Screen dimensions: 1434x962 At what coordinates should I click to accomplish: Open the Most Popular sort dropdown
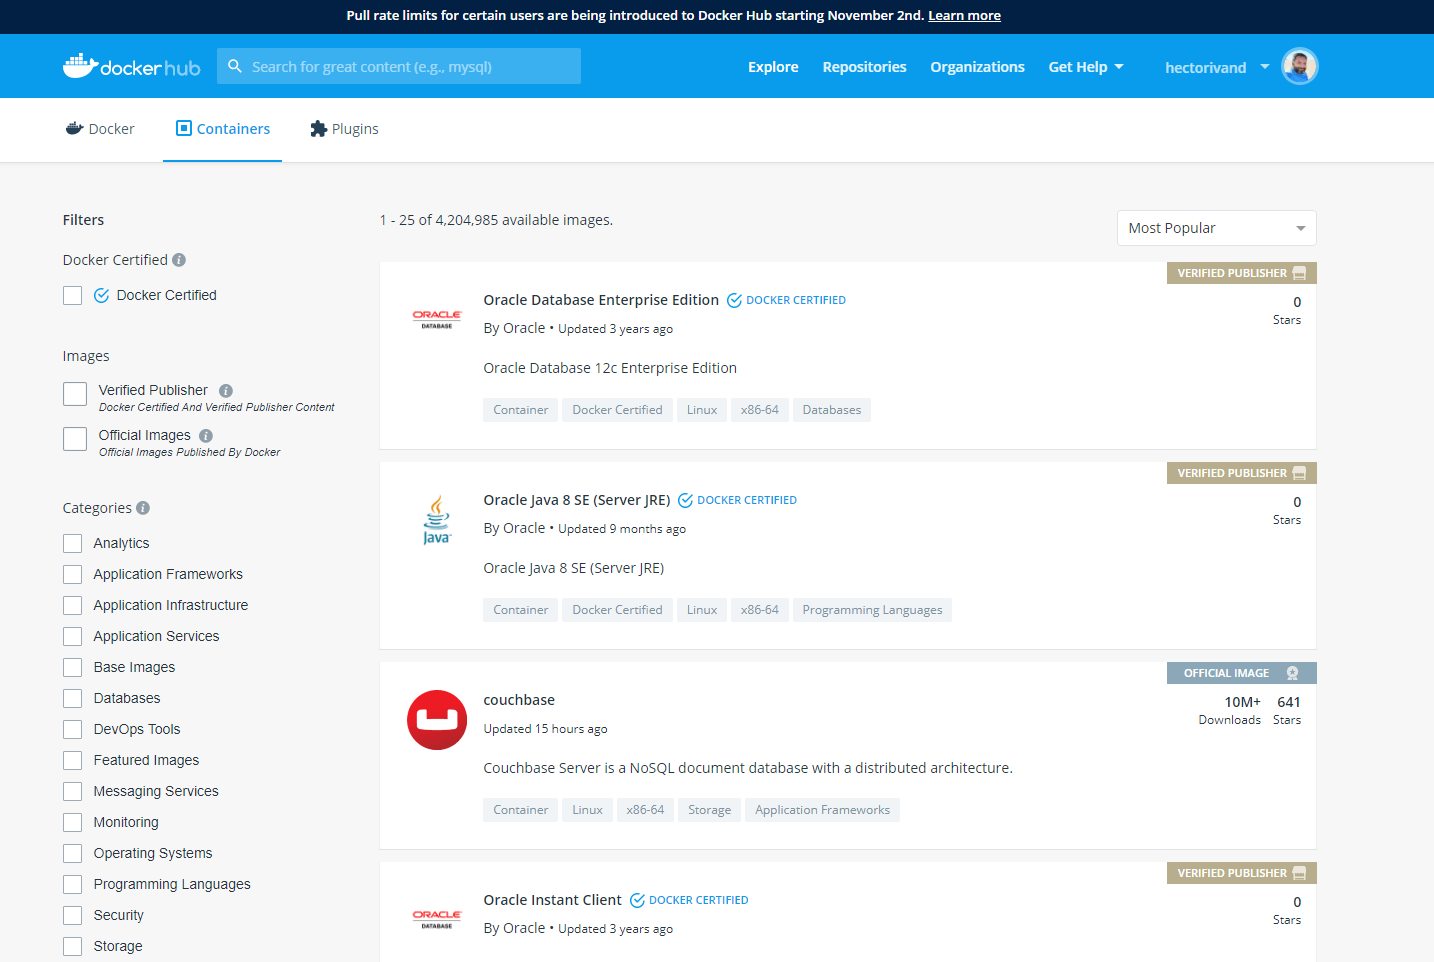click(1216, 228)
